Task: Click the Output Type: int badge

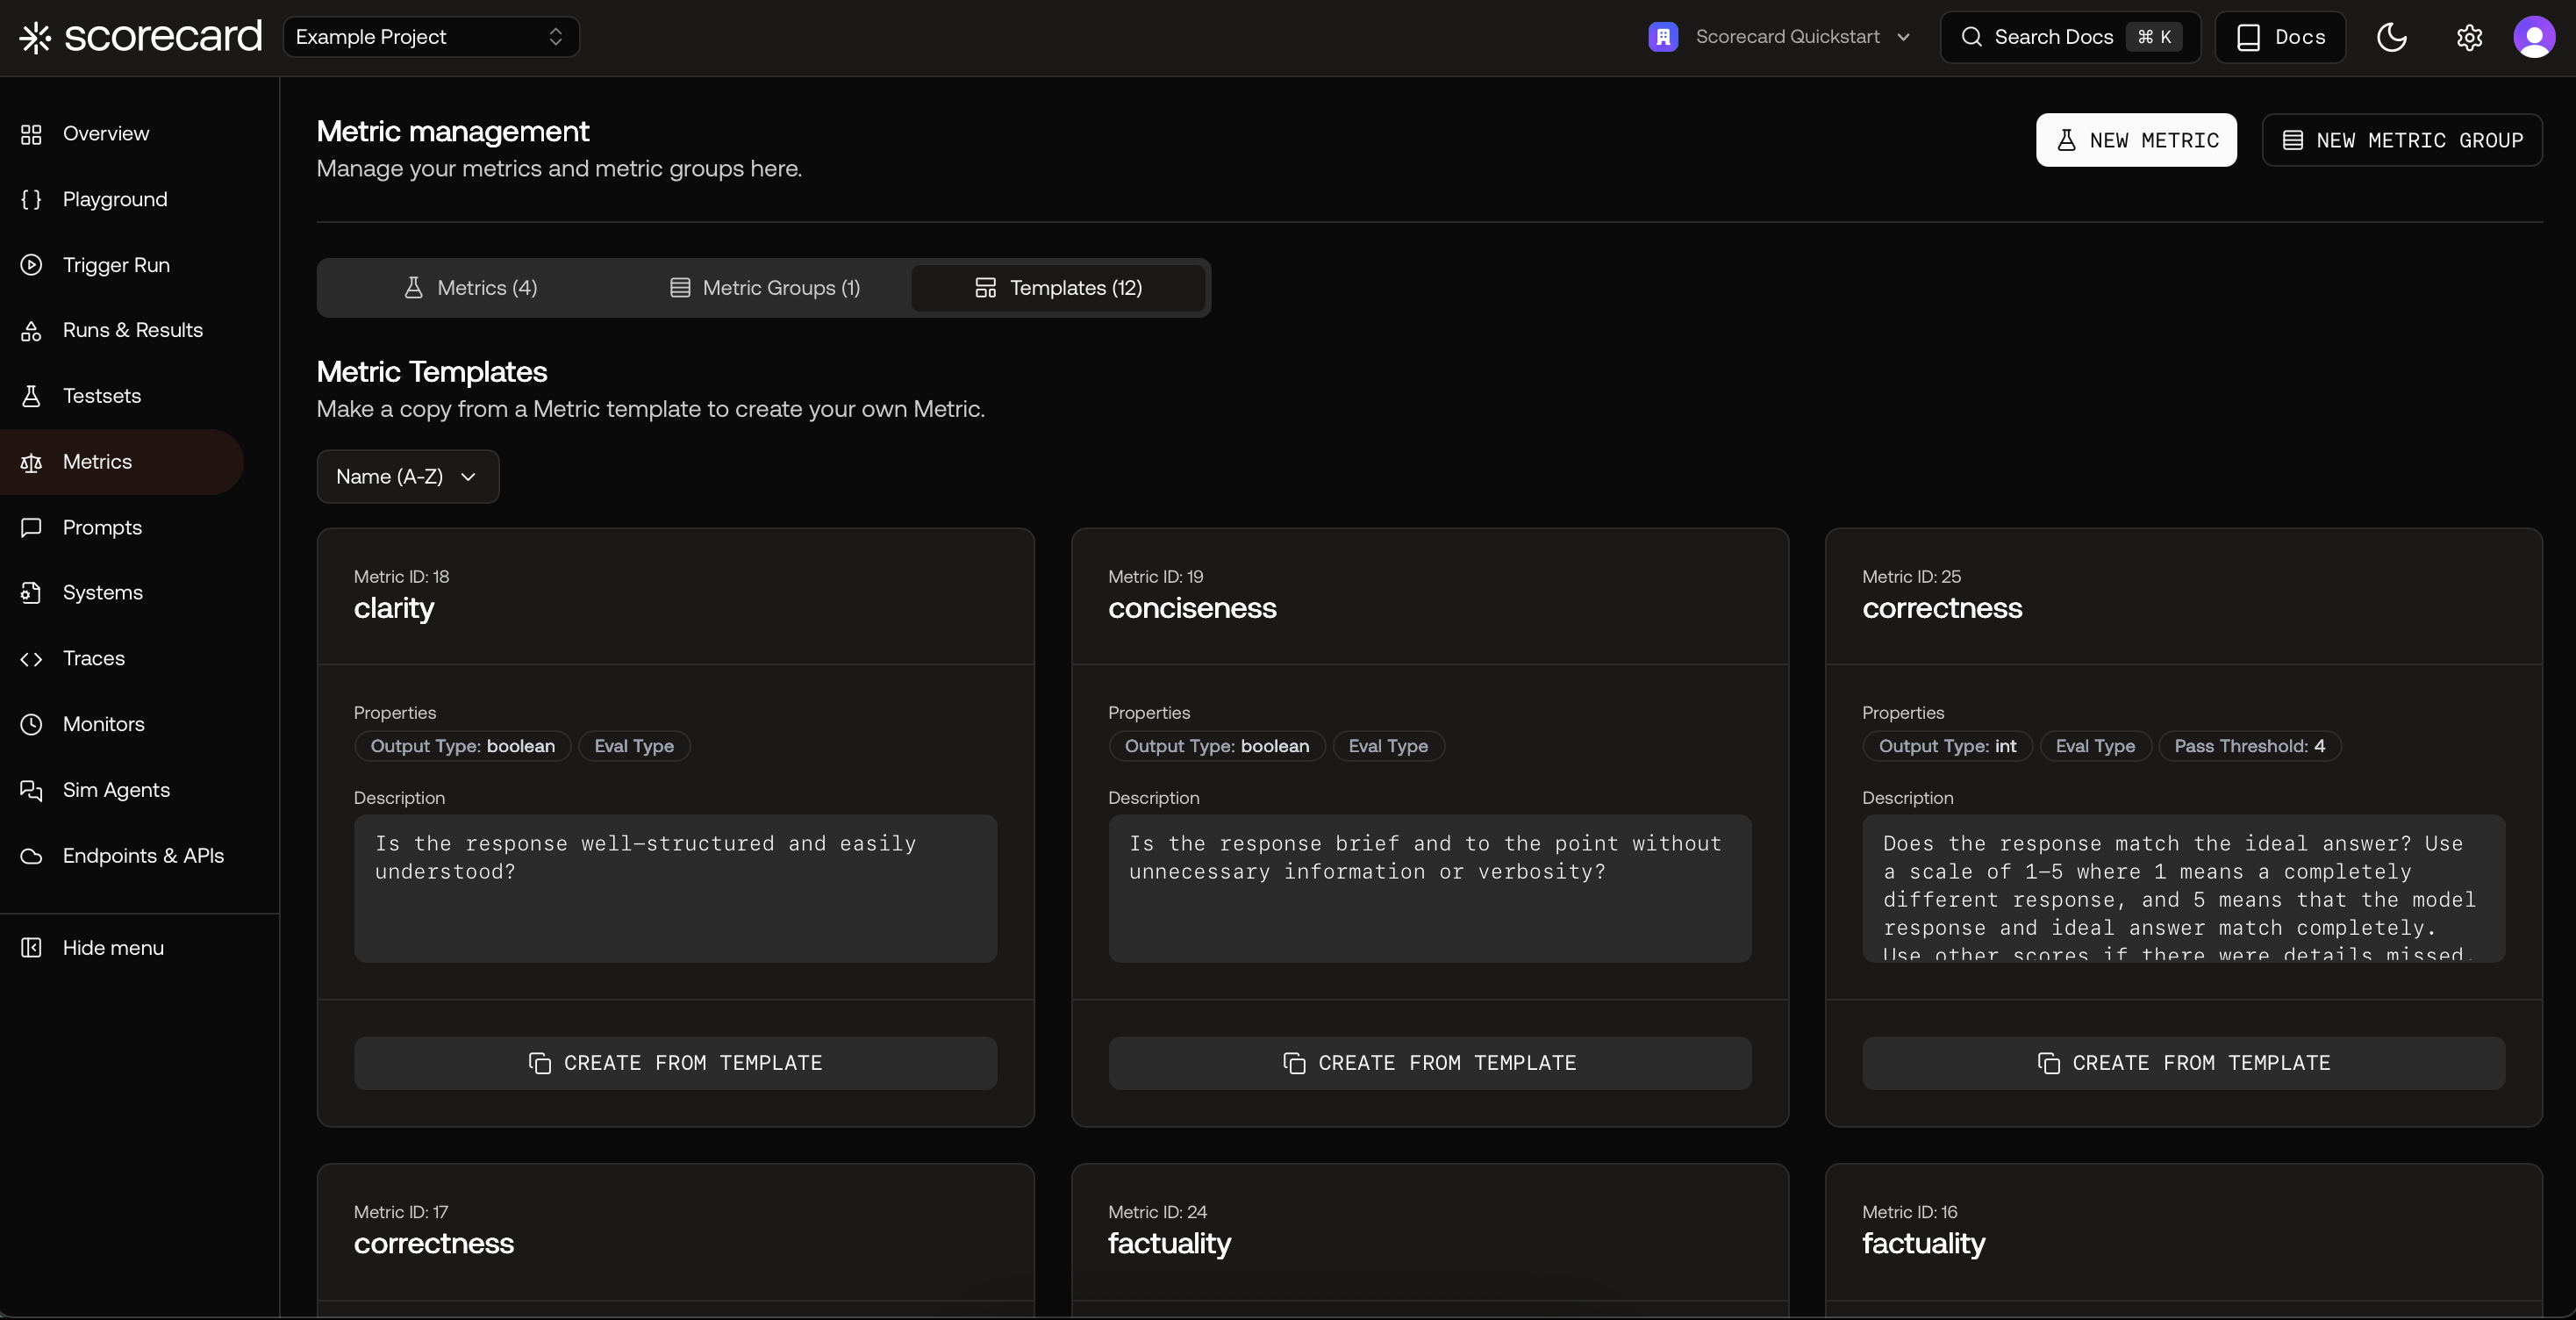Action: [x=1947, y=746]
